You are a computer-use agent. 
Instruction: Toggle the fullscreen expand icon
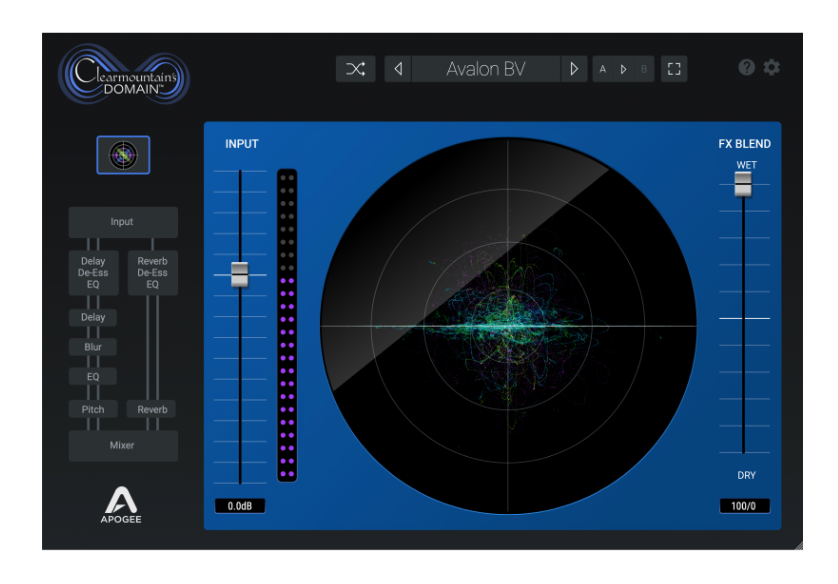675,69
